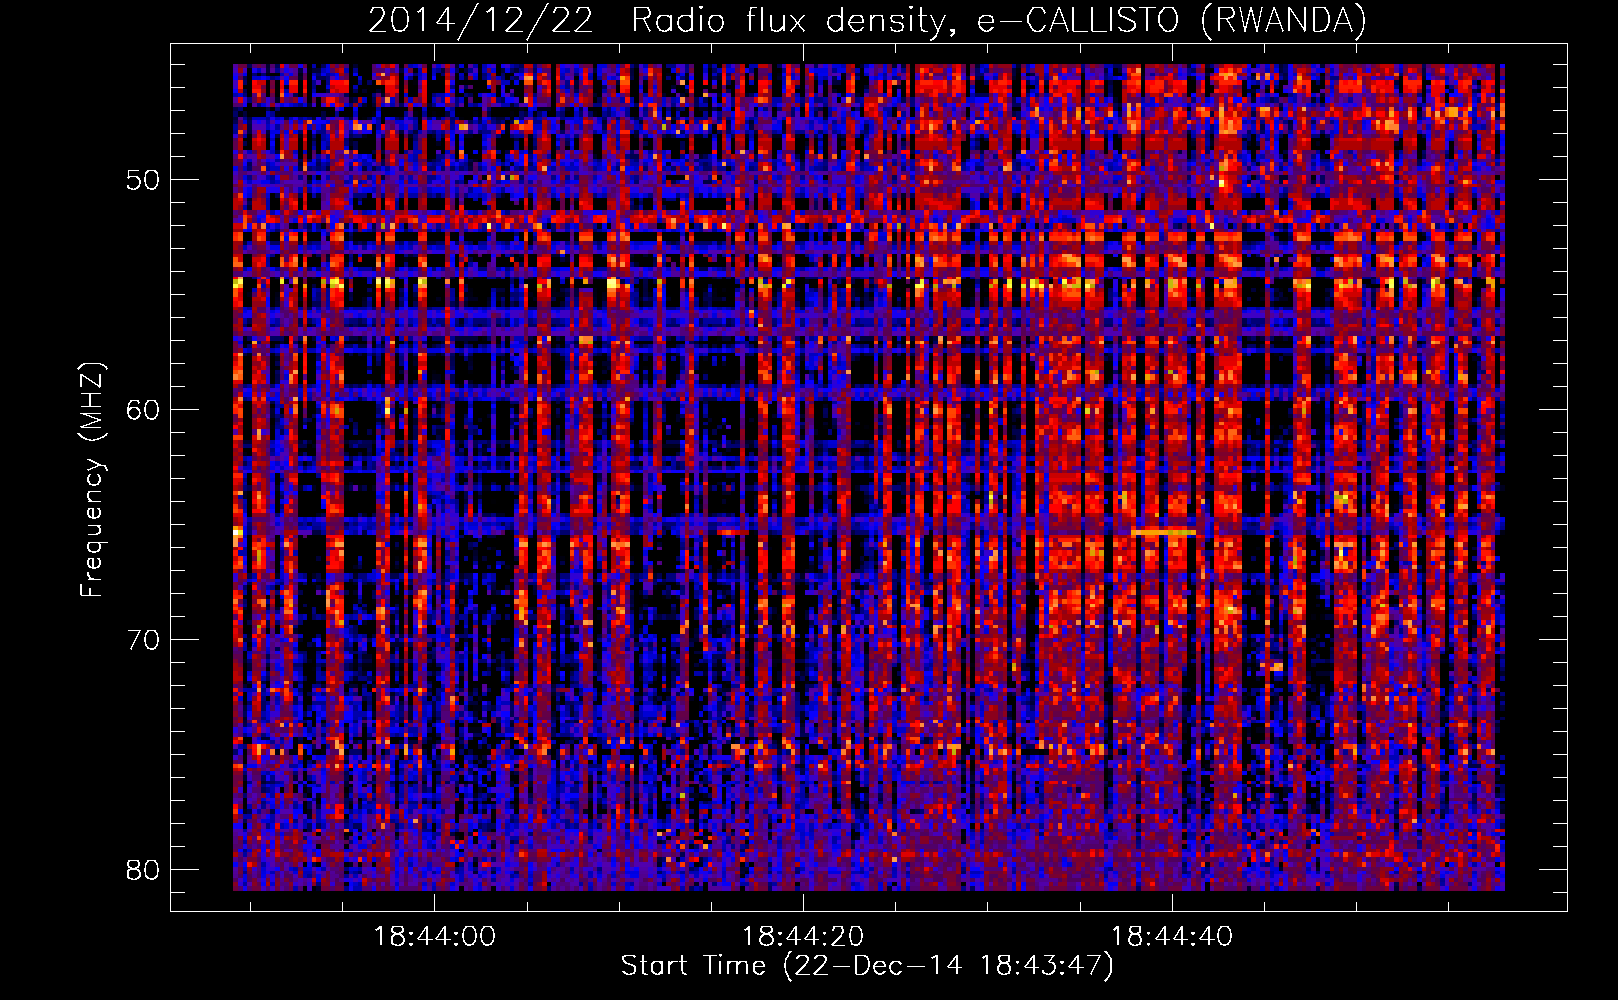1618x1000 pixels.
Task: Click the 60 MHz frequency tick label
Action: click(x=143, y=410)
